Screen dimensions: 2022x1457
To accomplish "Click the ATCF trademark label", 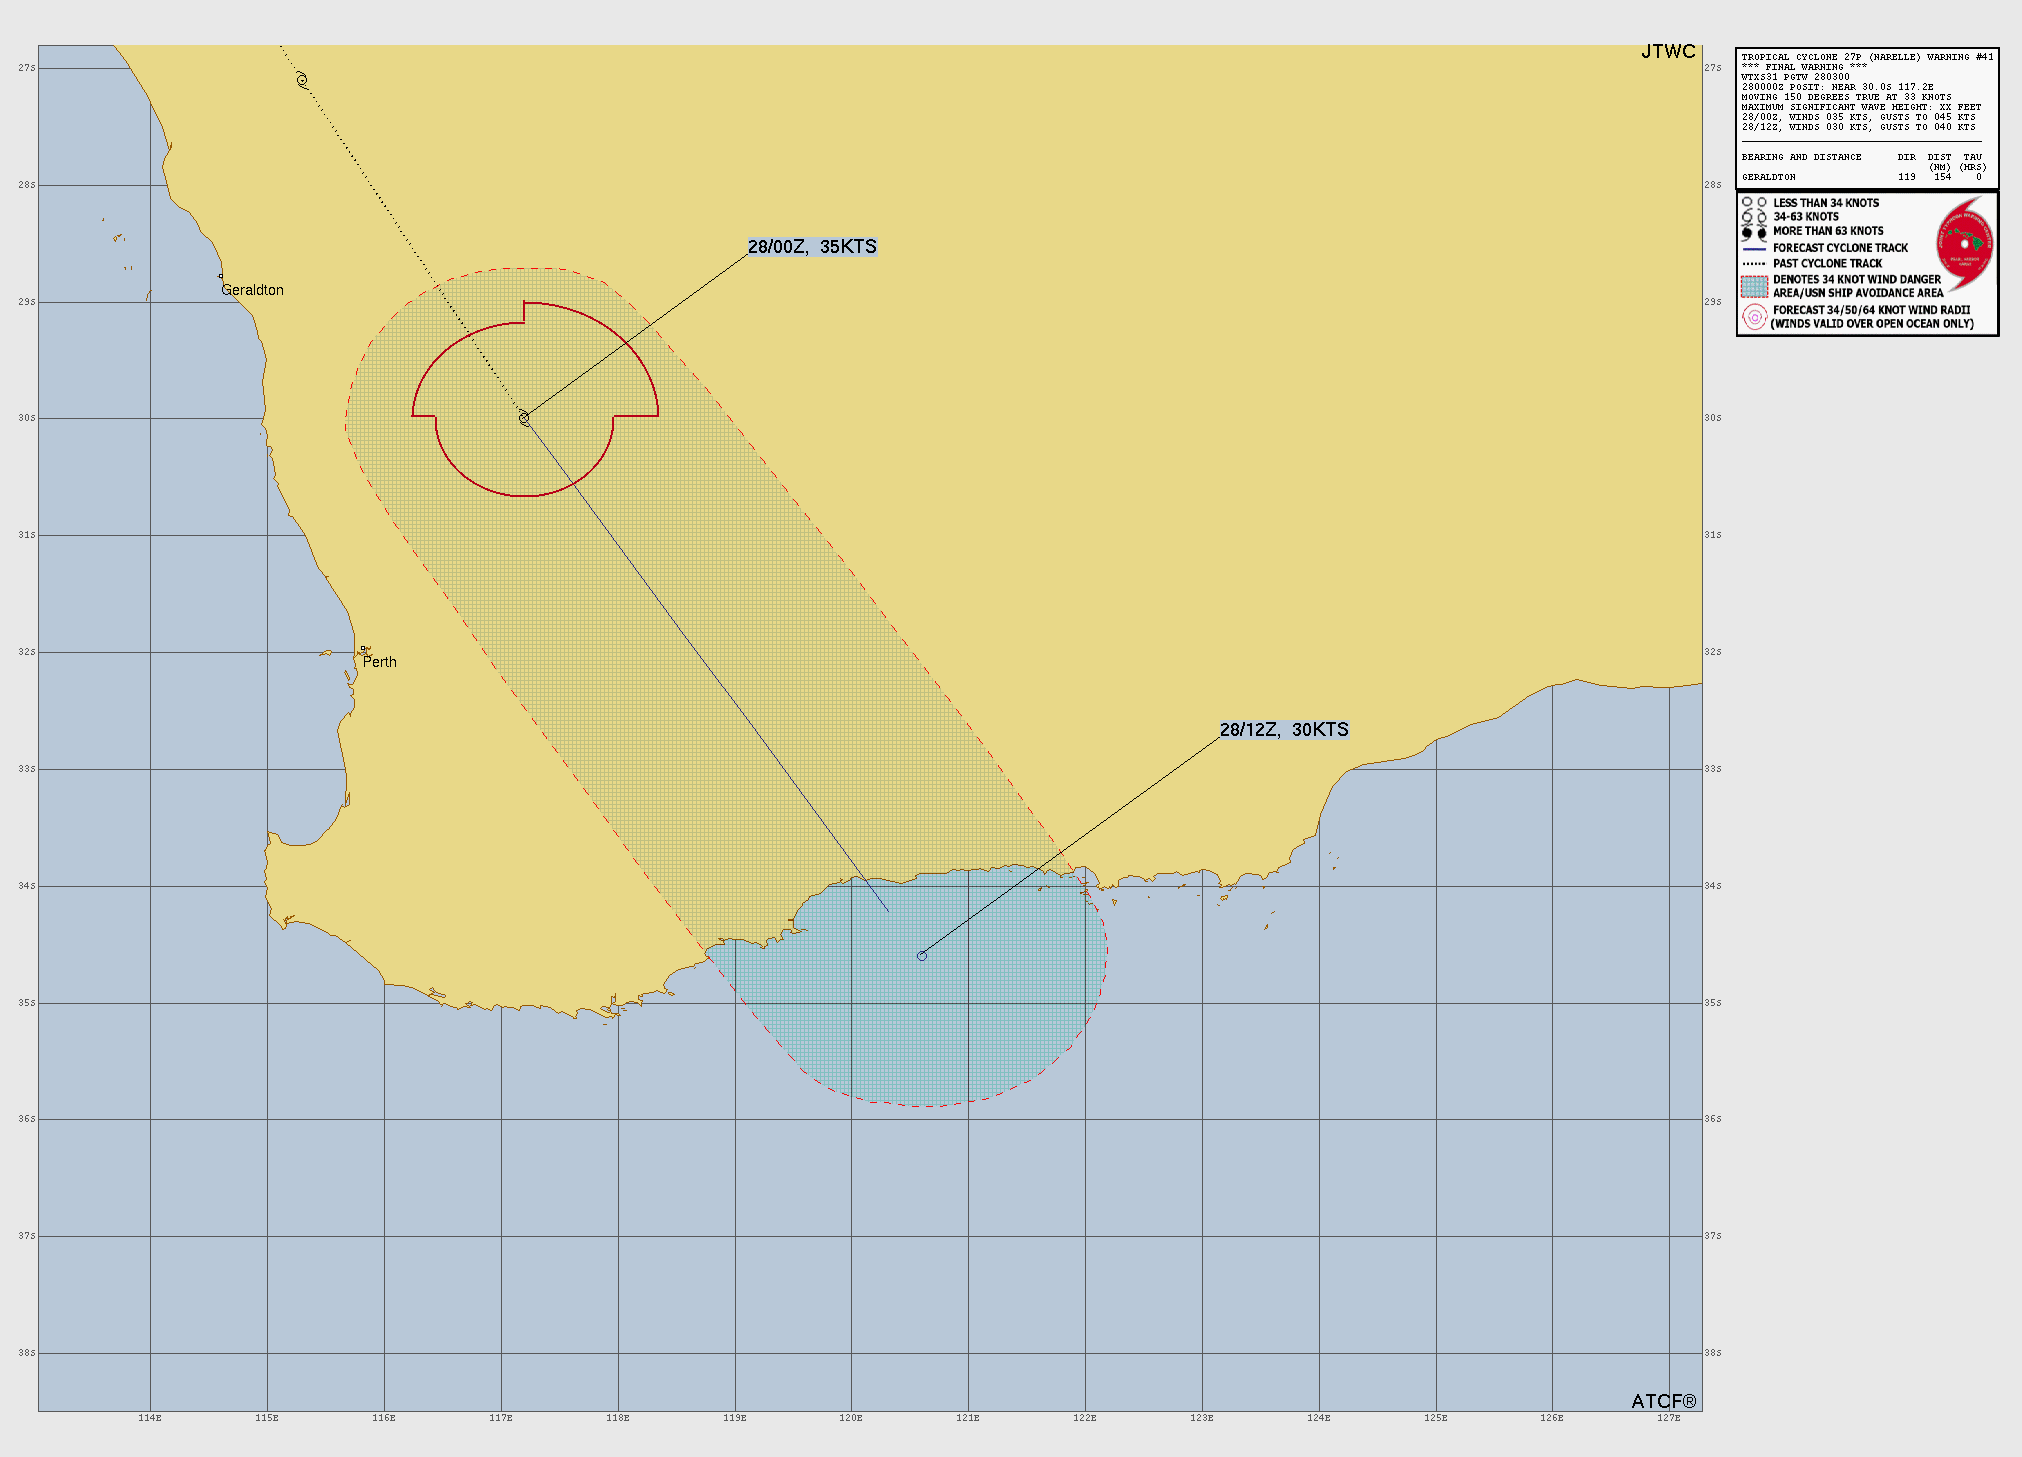I will pyautogui.click(x=1663, y=1401).
